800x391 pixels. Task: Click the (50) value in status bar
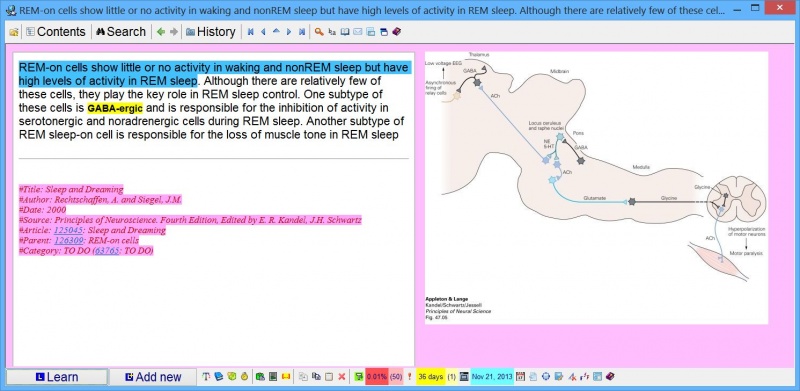[396, 377]
